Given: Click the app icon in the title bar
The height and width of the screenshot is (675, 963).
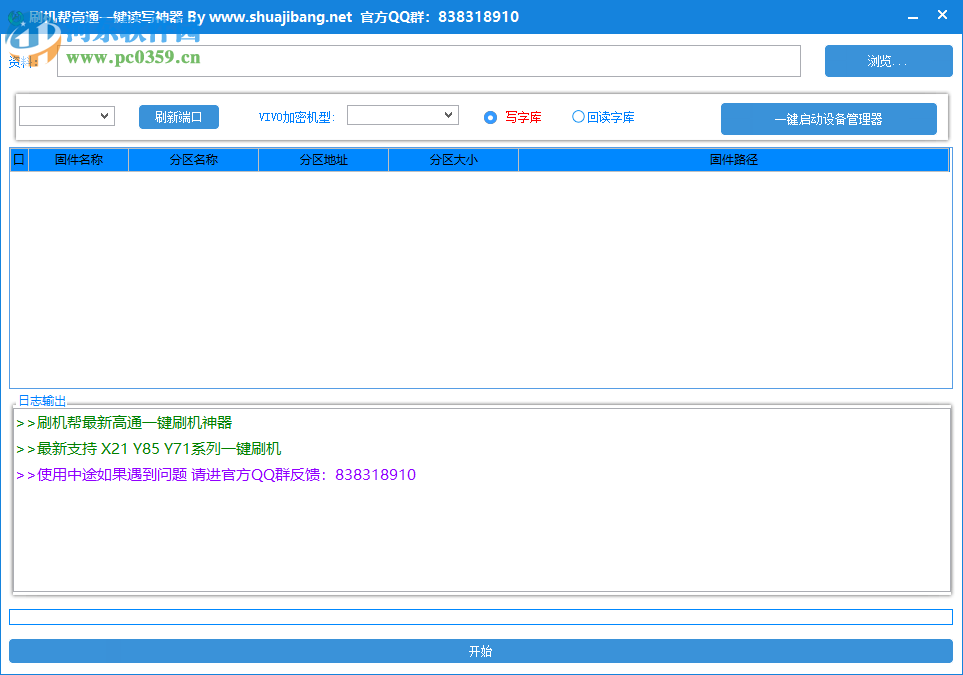Looking at the screenshot, I should pyautogui.click(x=16, y=18).
